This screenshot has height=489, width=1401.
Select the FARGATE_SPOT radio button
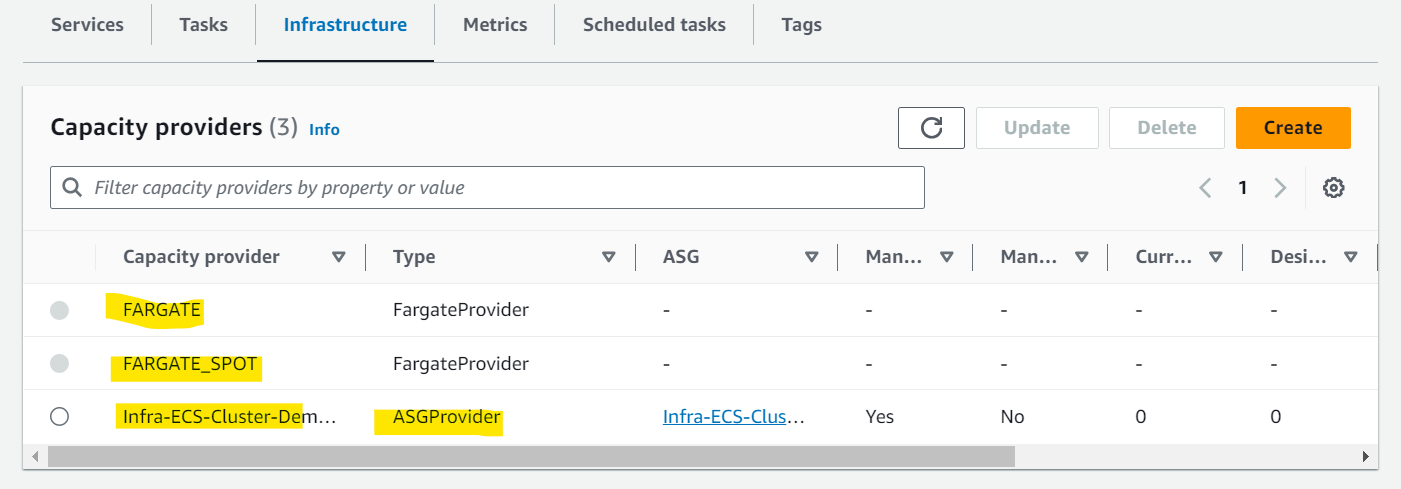coord(59,363)
